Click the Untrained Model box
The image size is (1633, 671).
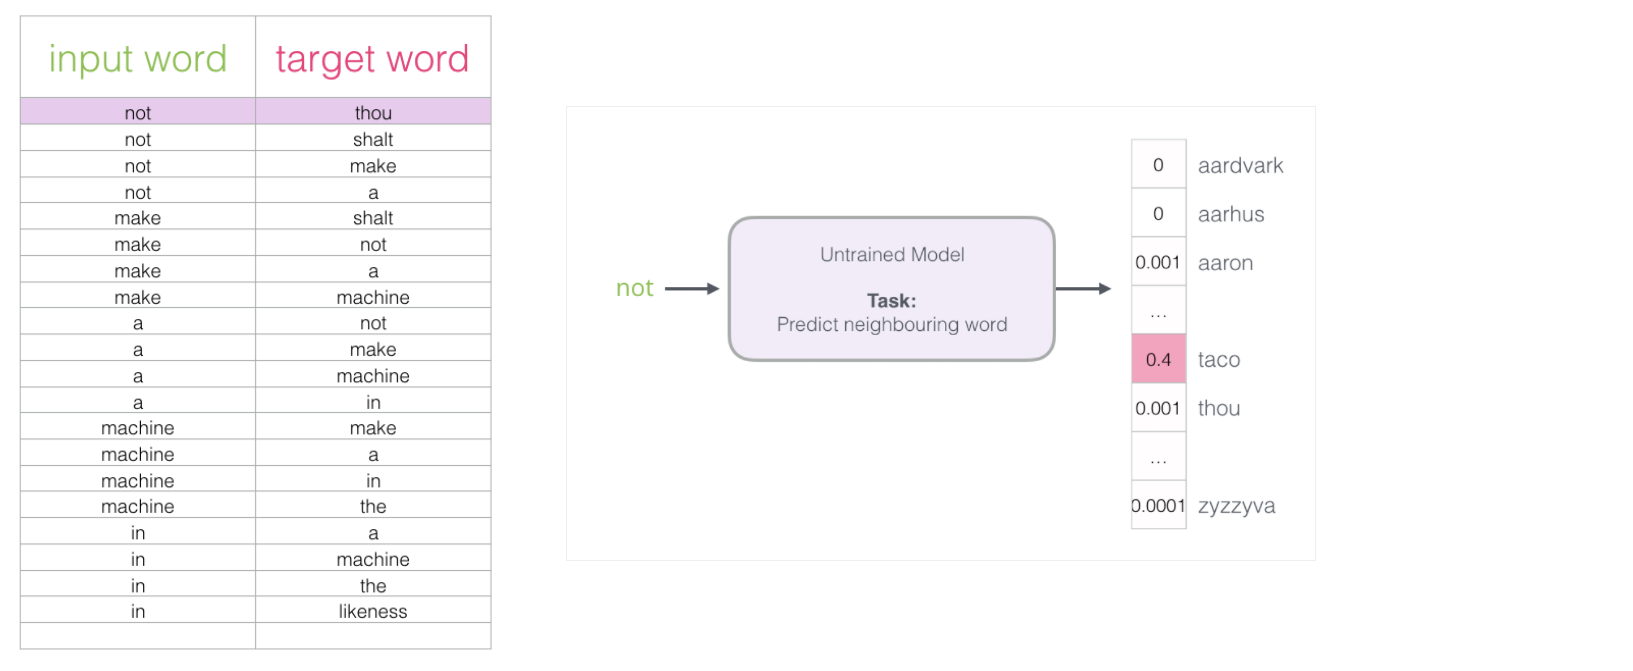point(891,288)
